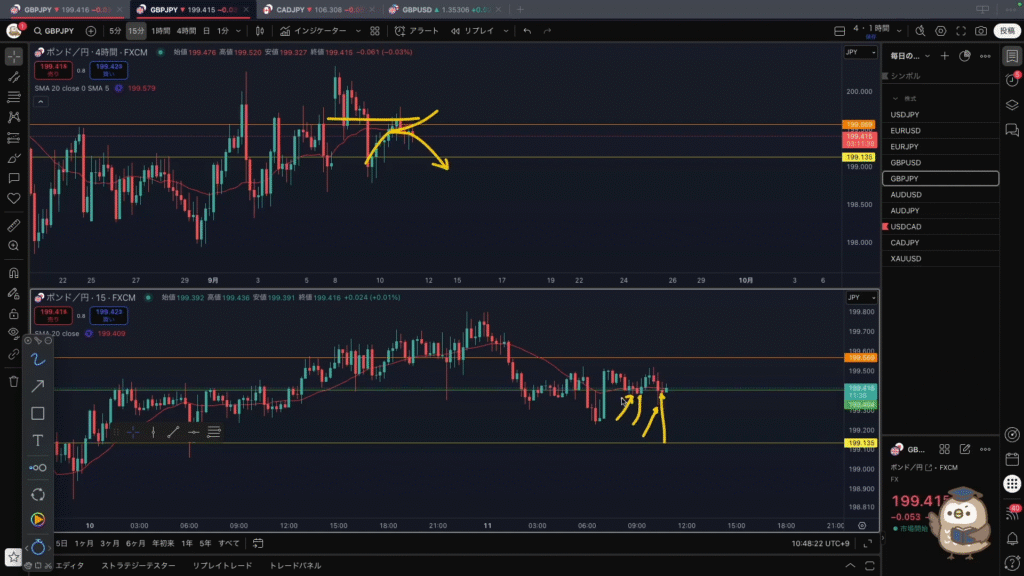Collapse the watchlist section chevron
Image resolution: width=1024 pixels, height=576 pixels.
[x=895, y=99]
